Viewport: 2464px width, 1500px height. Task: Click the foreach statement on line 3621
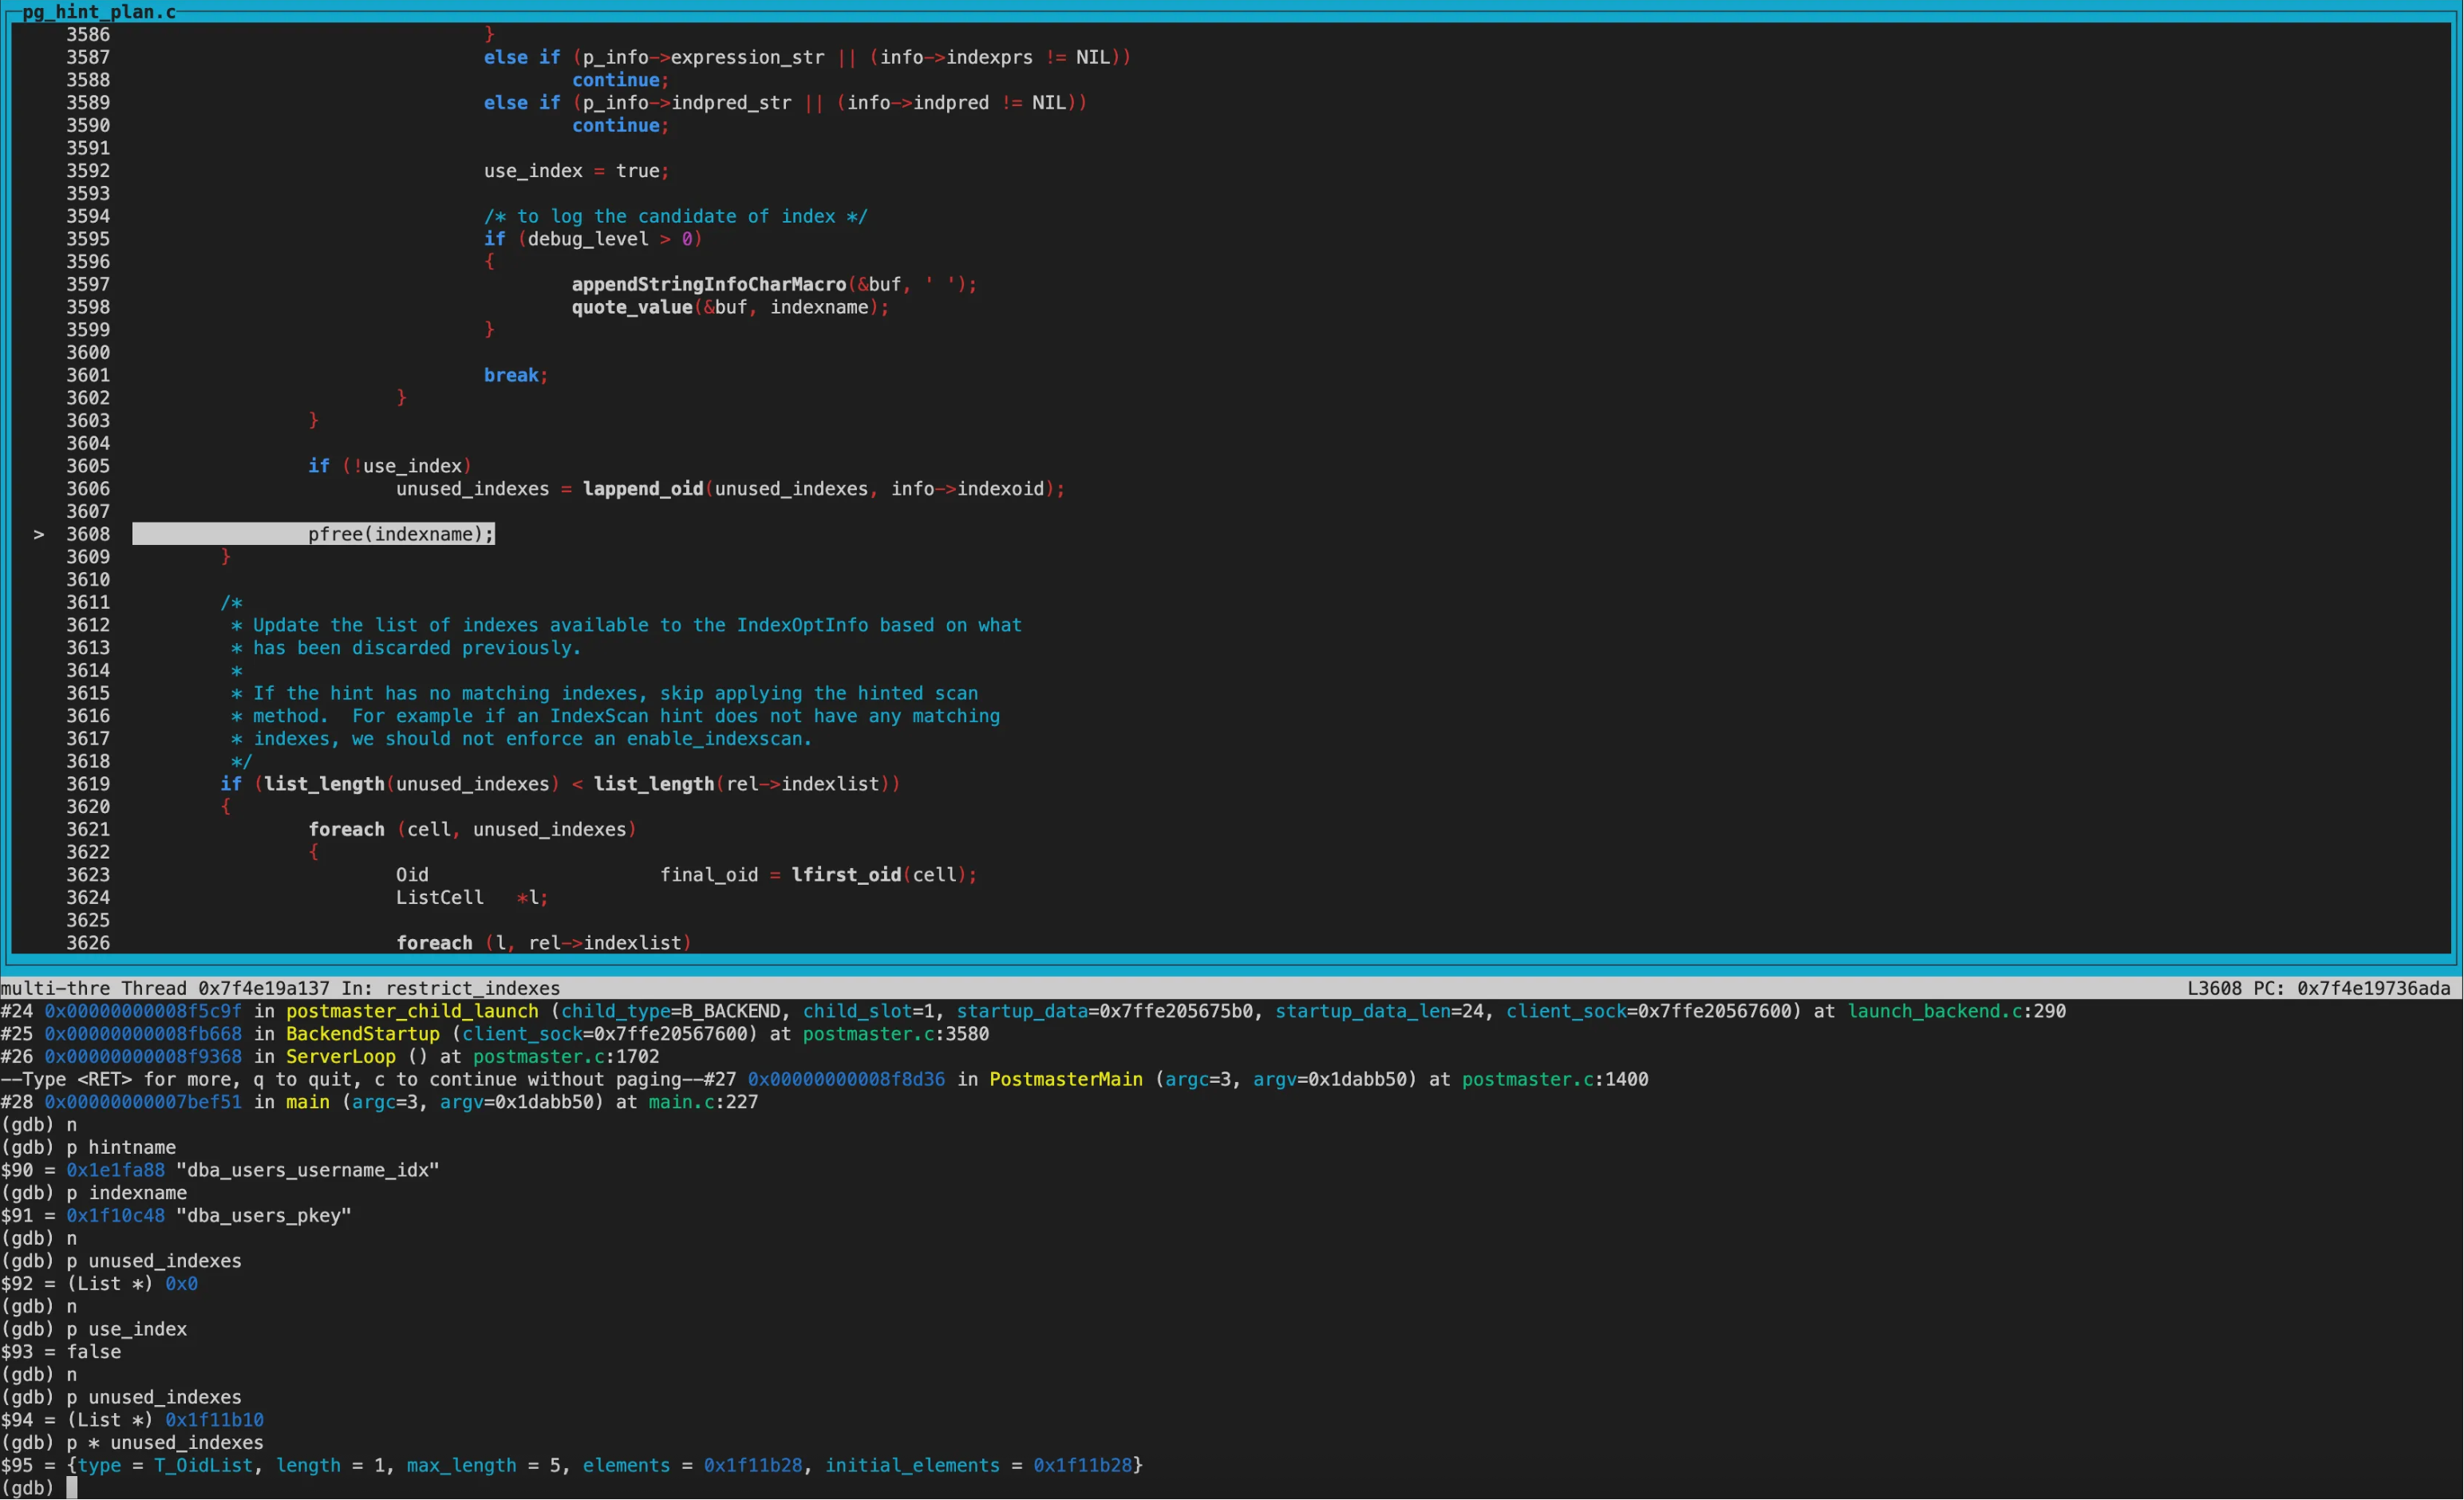click(346, 829)
